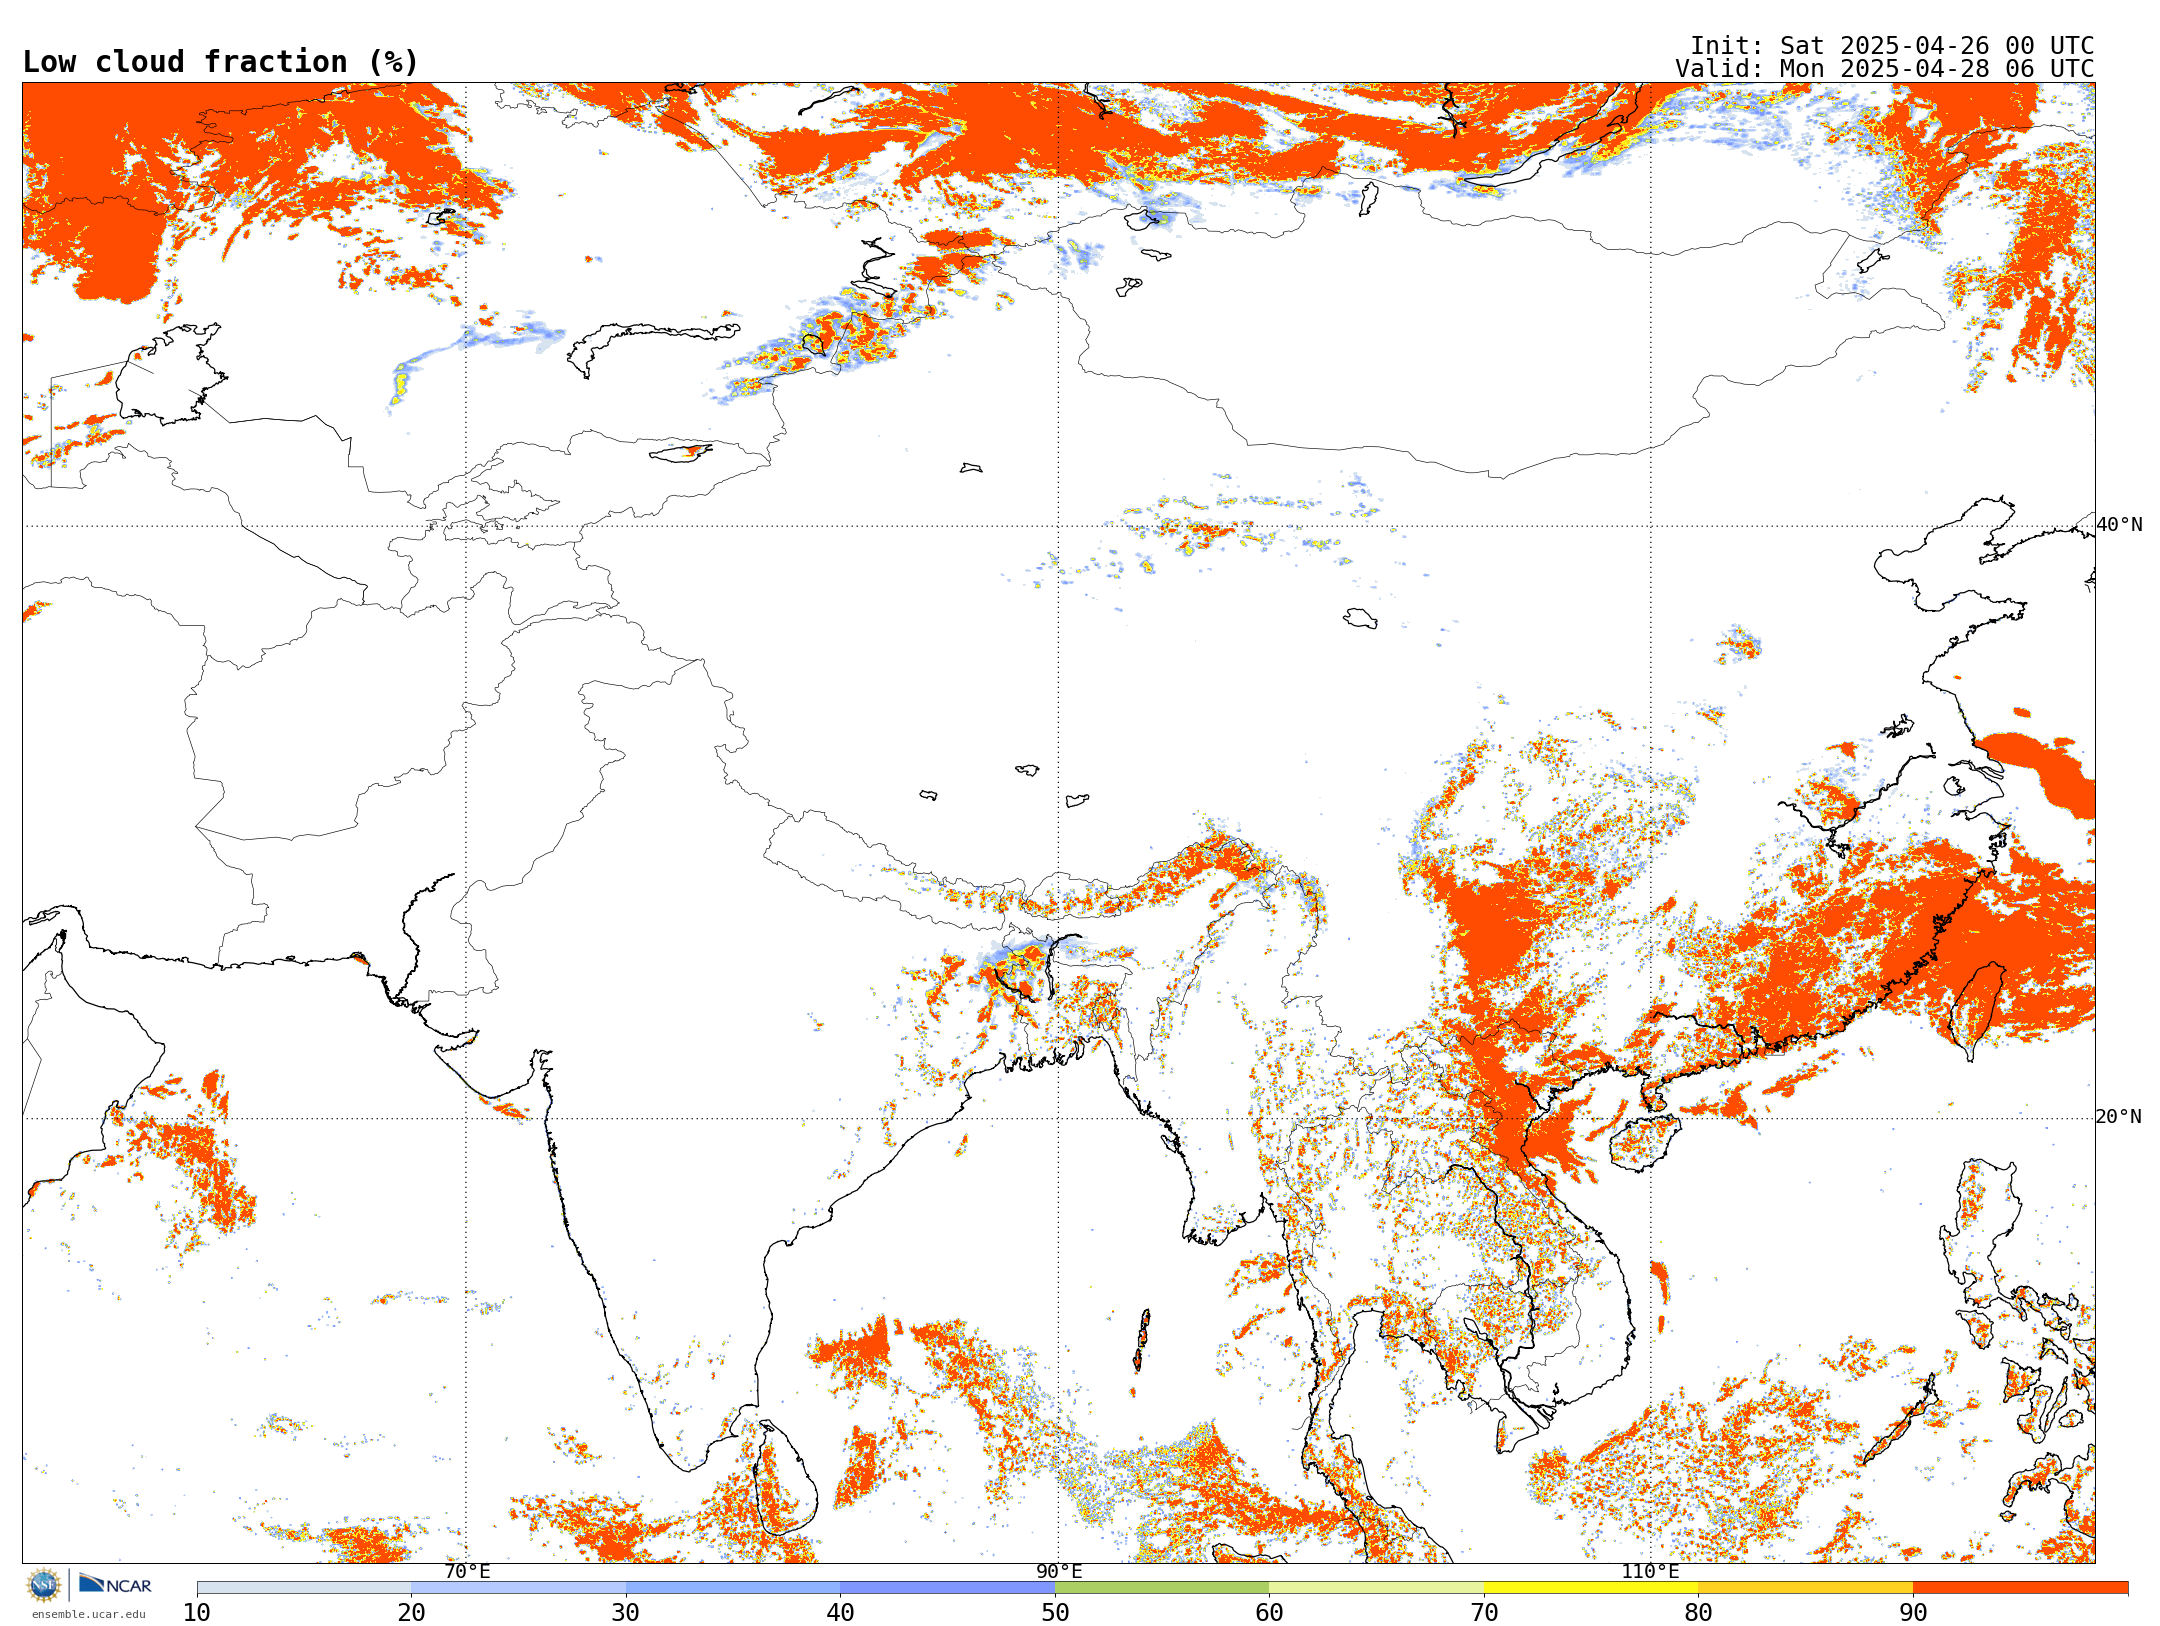Select the 30-40 blue colorbar segment
Screen dimensions: 2160x1626
click(x=733, y=1588)
